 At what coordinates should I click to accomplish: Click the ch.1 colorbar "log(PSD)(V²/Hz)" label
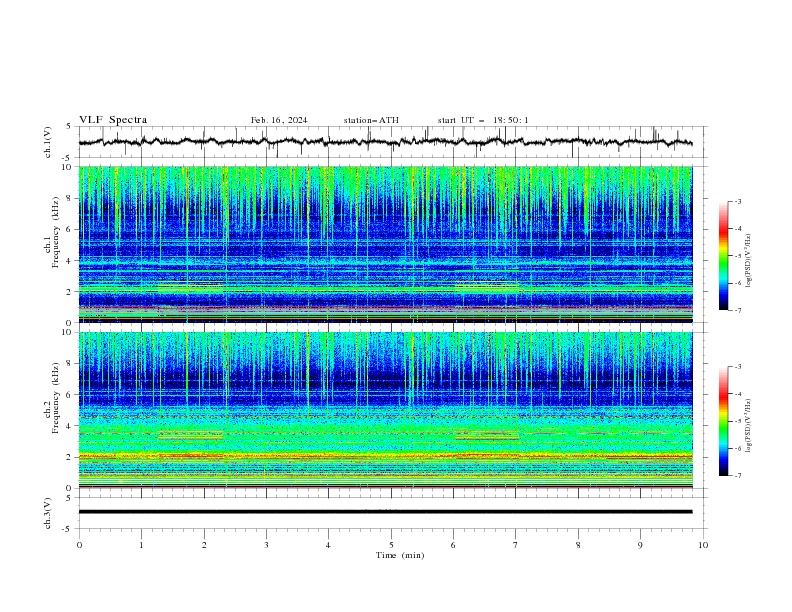[749, 261]
